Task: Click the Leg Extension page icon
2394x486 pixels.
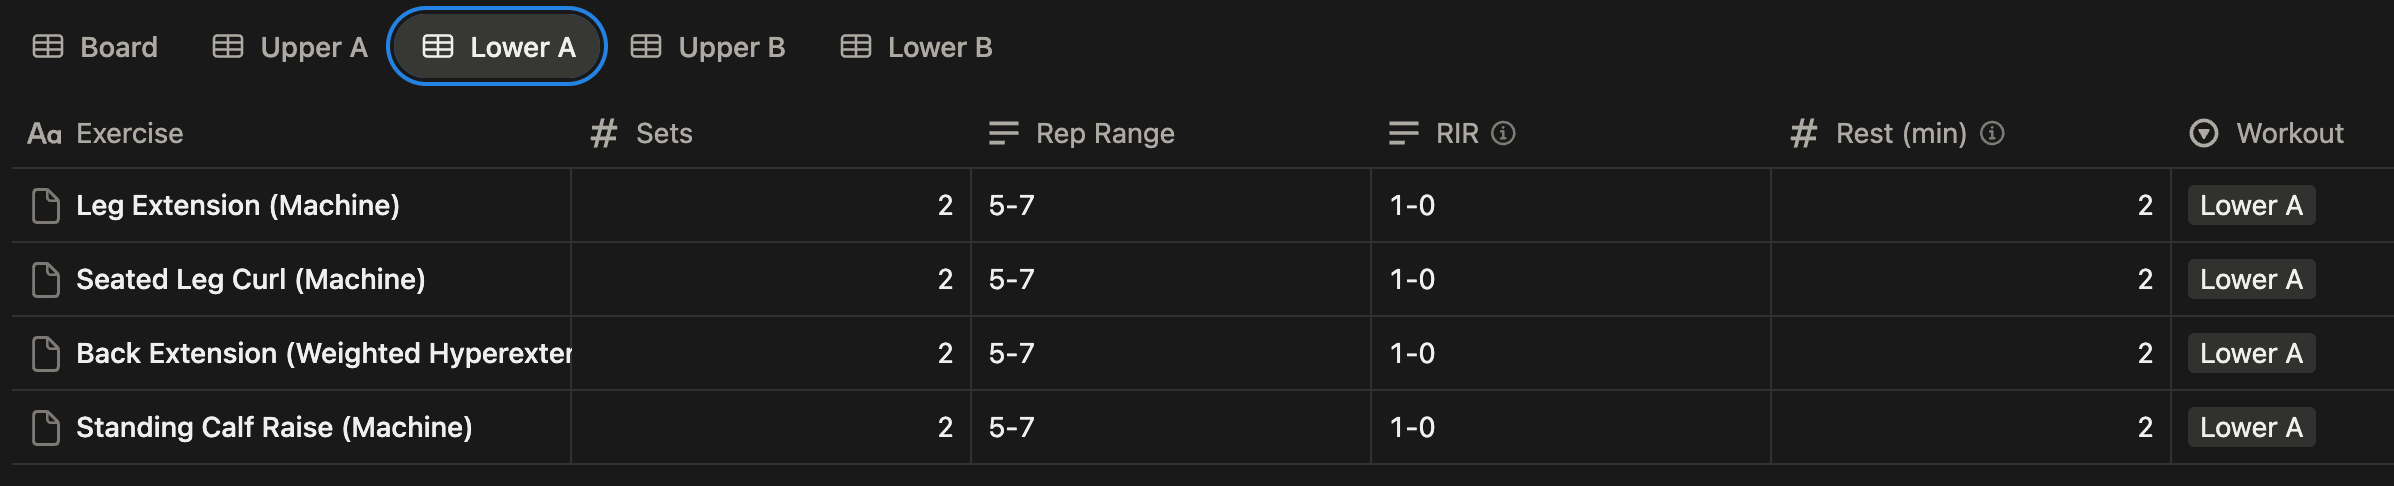Action: (x=46, y=206)
